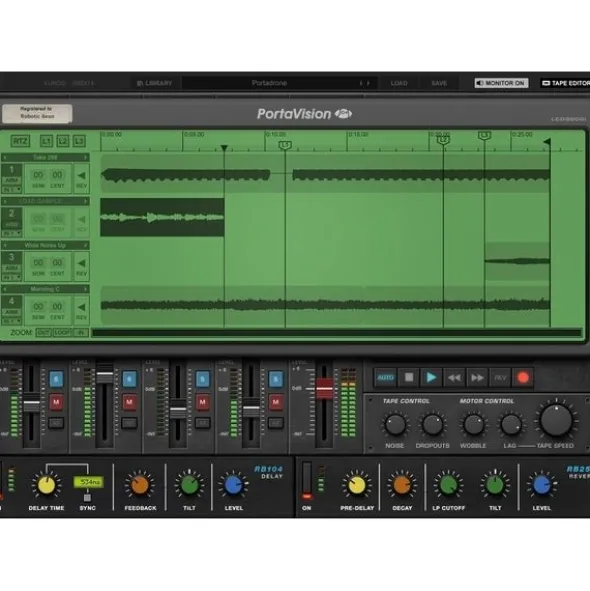Toggle the Monitor On button

point(501,83)
